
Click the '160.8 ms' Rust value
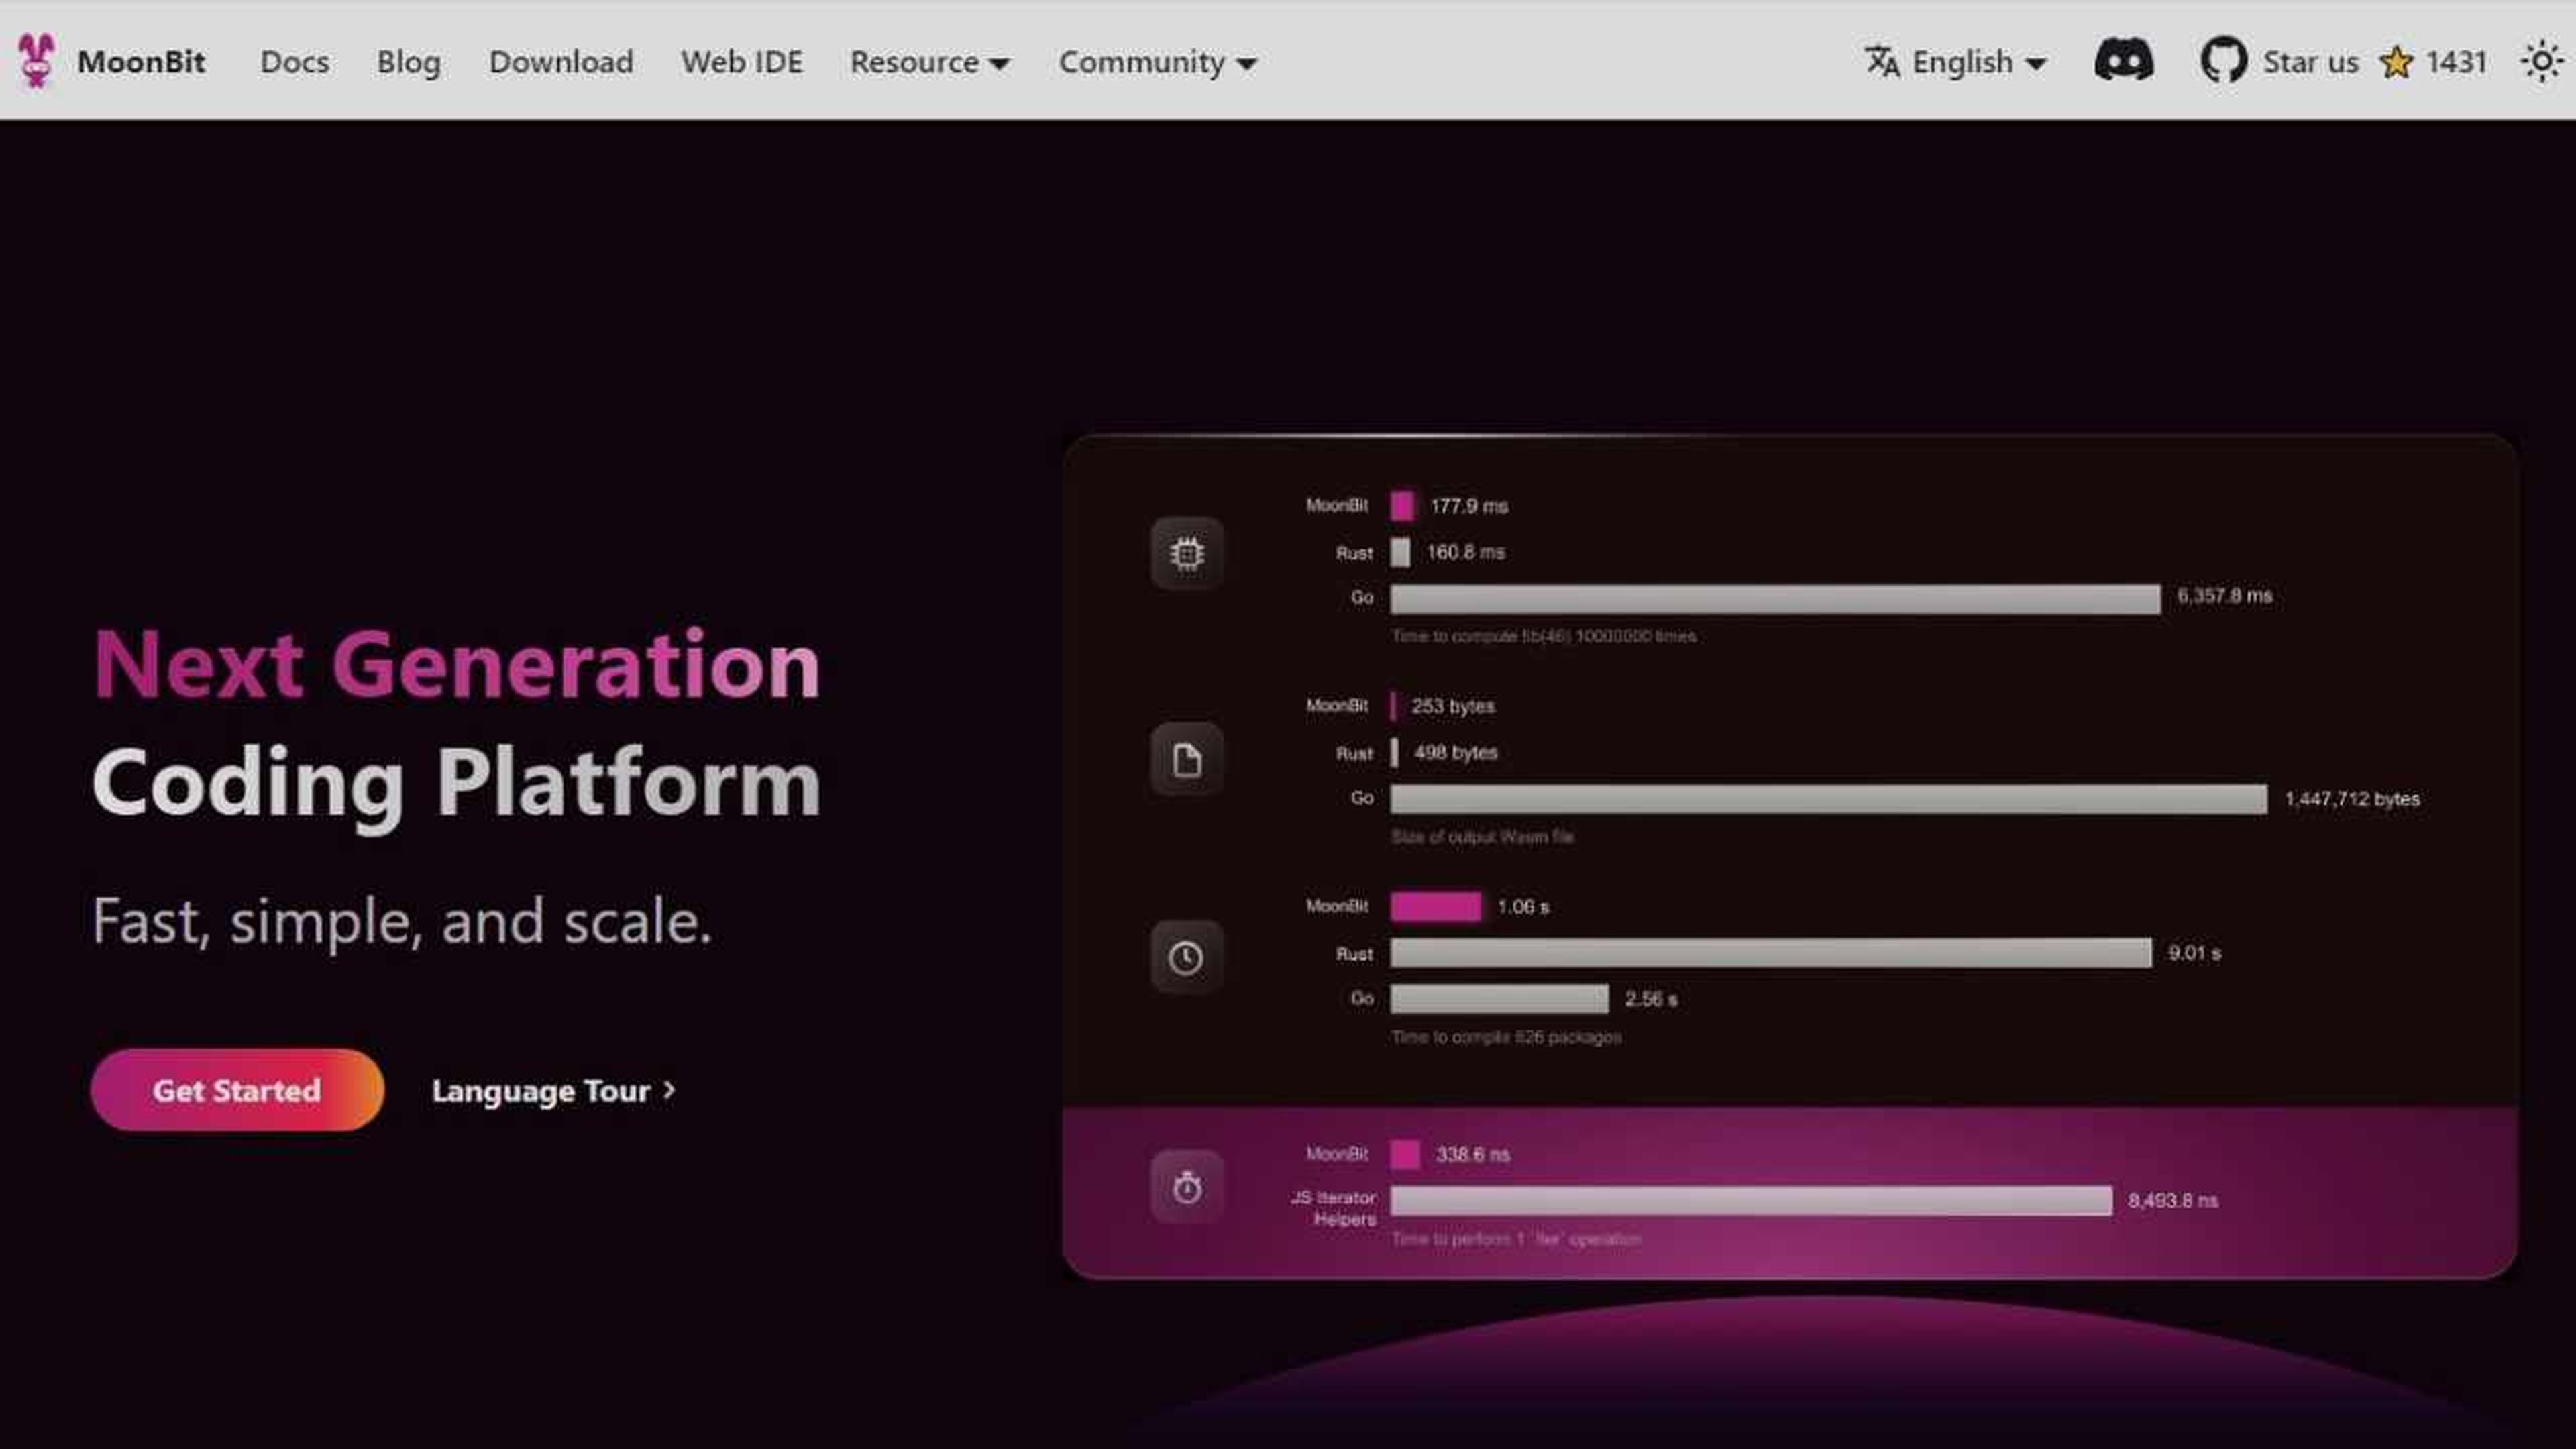click(x=1465, y=553)
